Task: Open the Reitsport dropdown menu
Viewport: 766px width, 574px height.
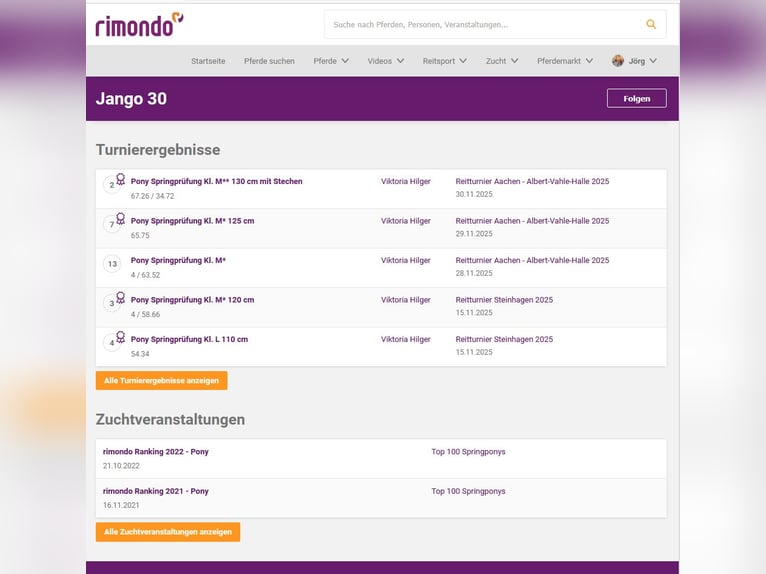Action: click(x=444, y=61)
